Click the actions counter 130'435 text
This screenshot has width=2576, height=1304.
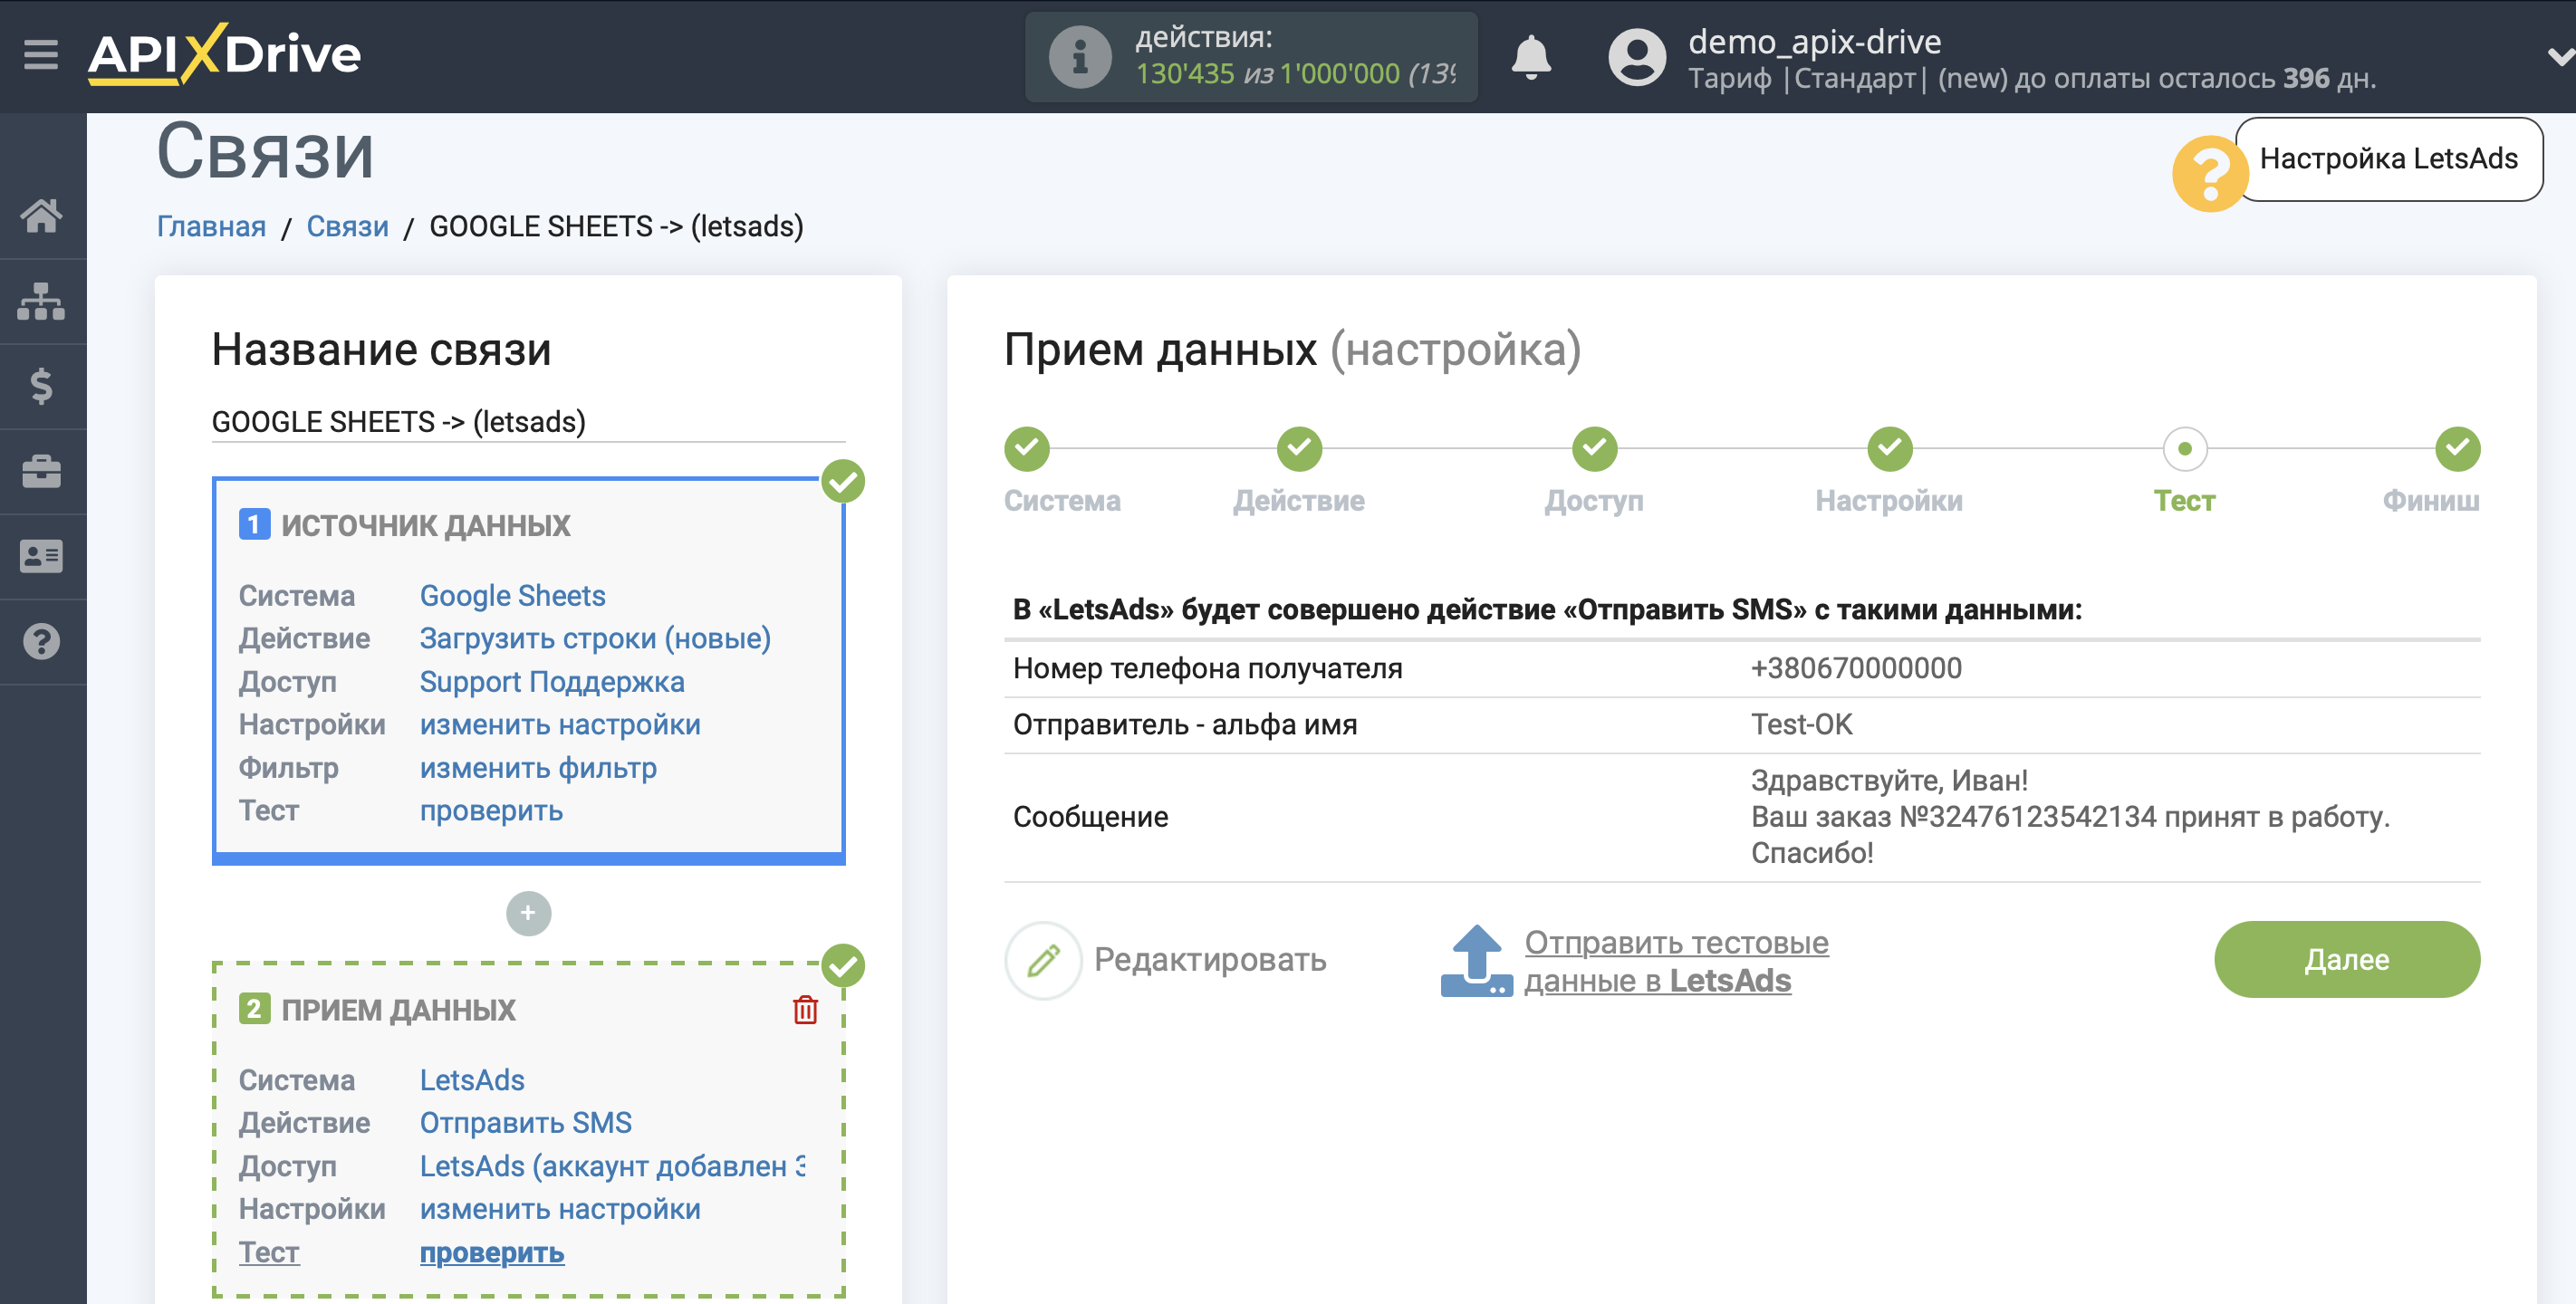click(1184, 74)
